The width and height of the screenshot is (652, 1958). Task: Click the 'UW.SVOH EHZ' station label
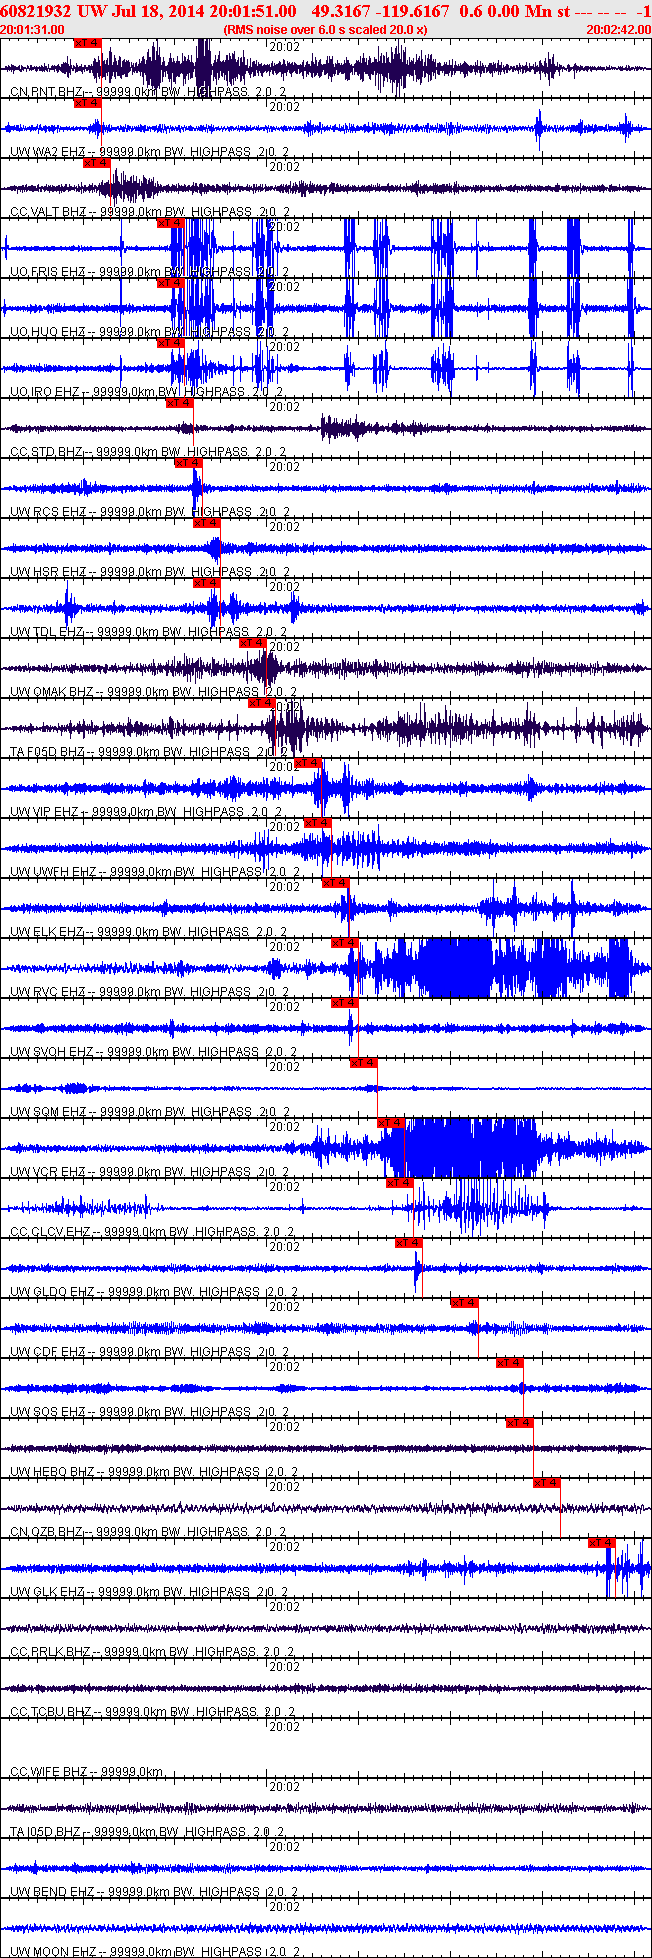pos(52,1052)
